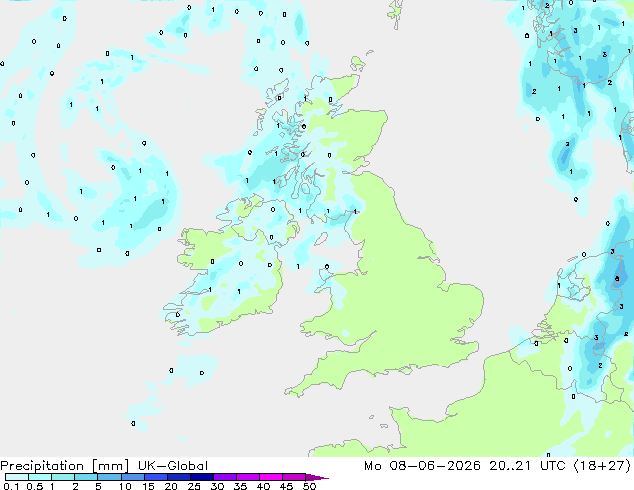Click the 'Precipitation [mm]' title text

pos(65,466)
